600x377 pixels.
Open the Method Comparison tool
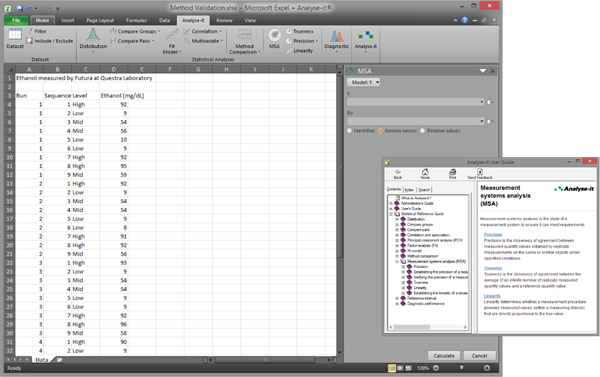click(245, 41)
